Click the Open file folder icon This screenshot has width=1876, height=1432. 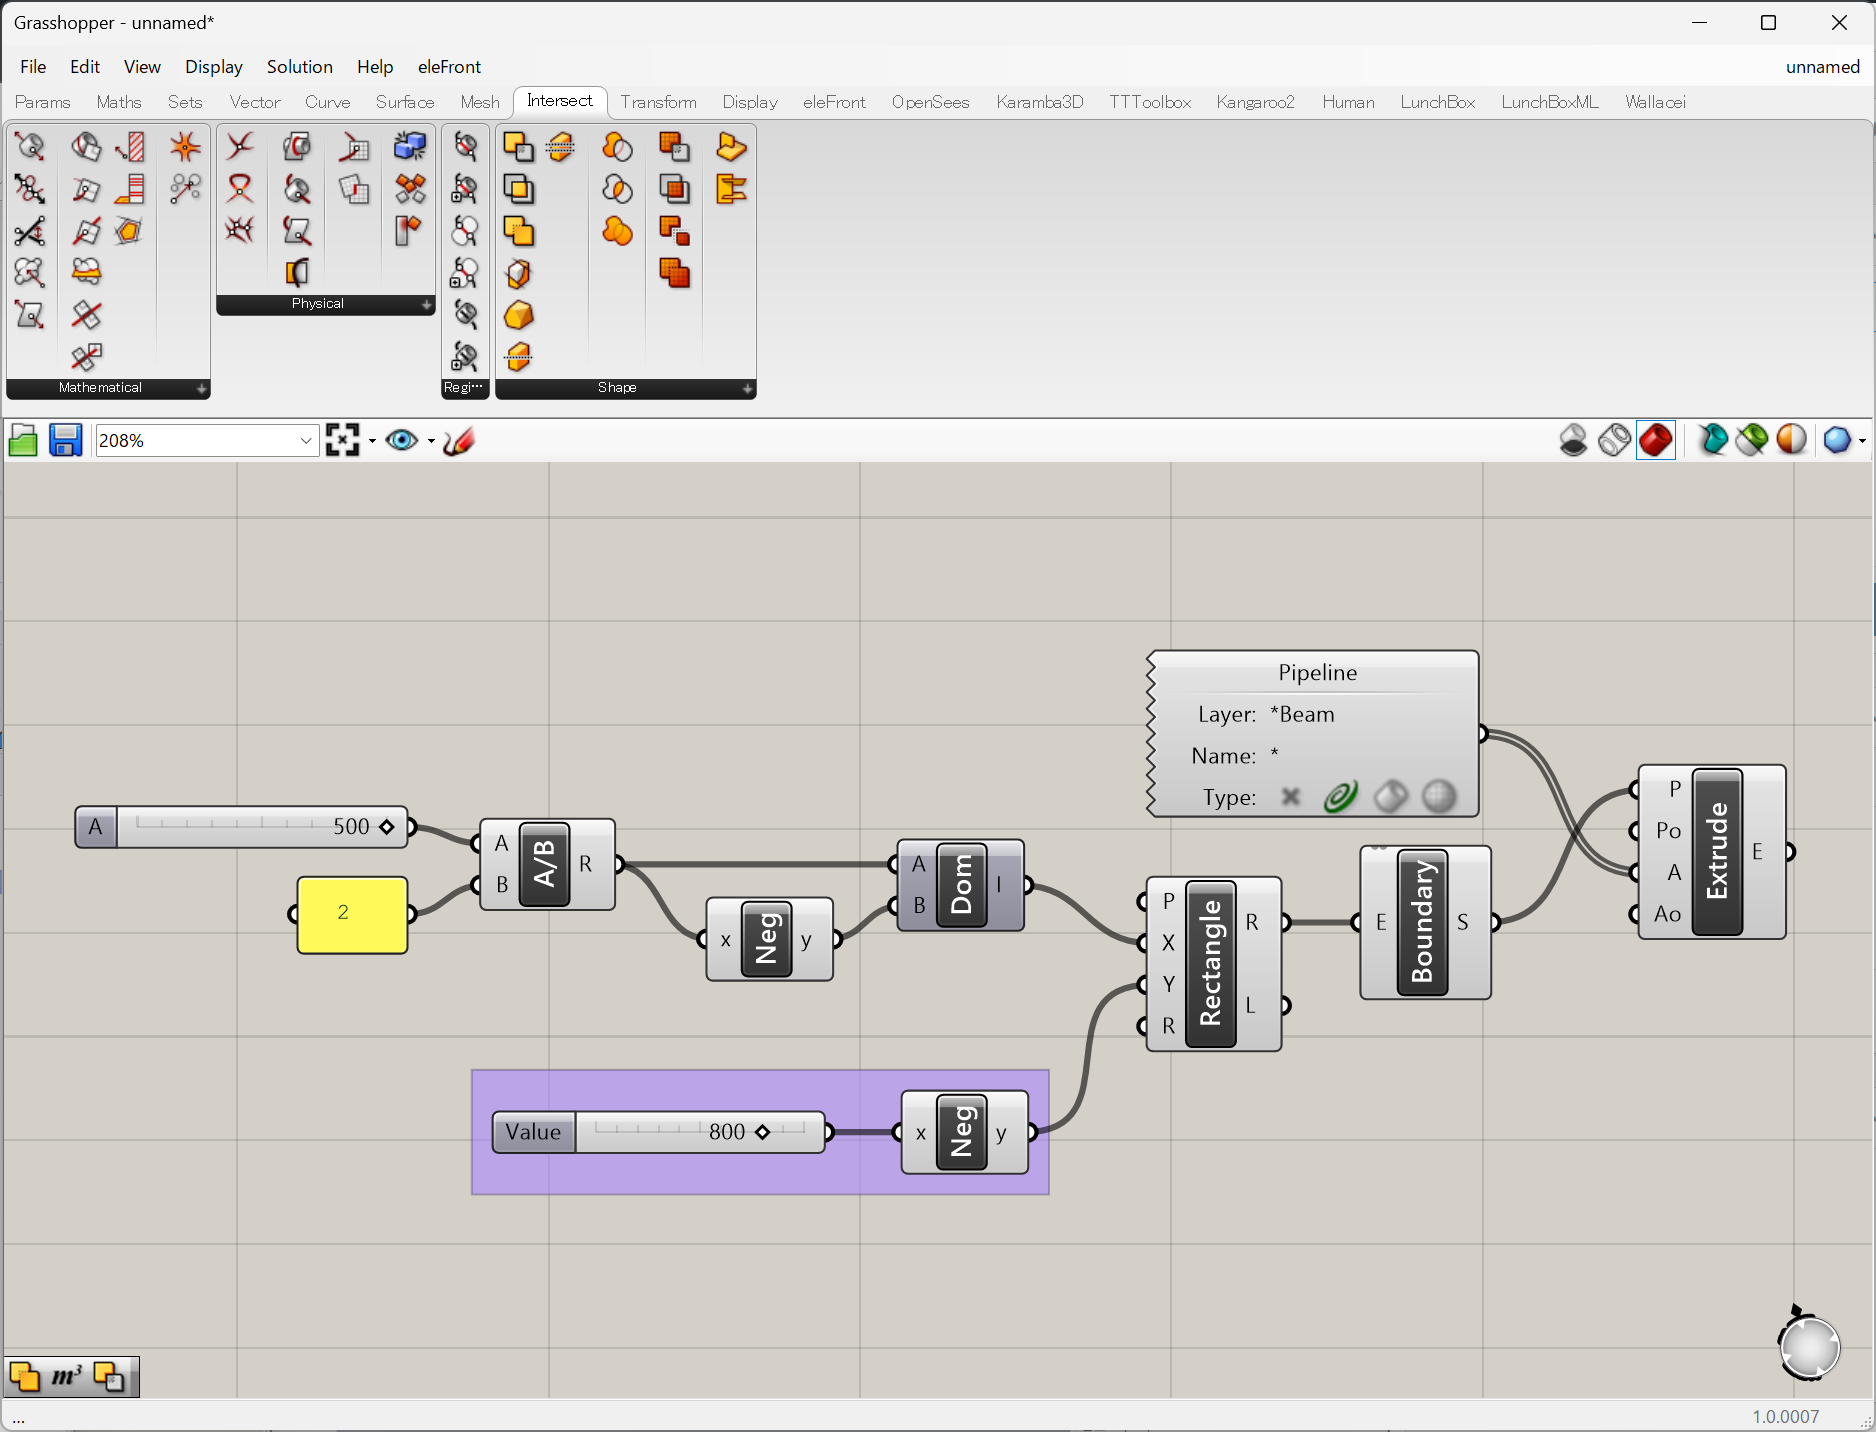[23, 441]
